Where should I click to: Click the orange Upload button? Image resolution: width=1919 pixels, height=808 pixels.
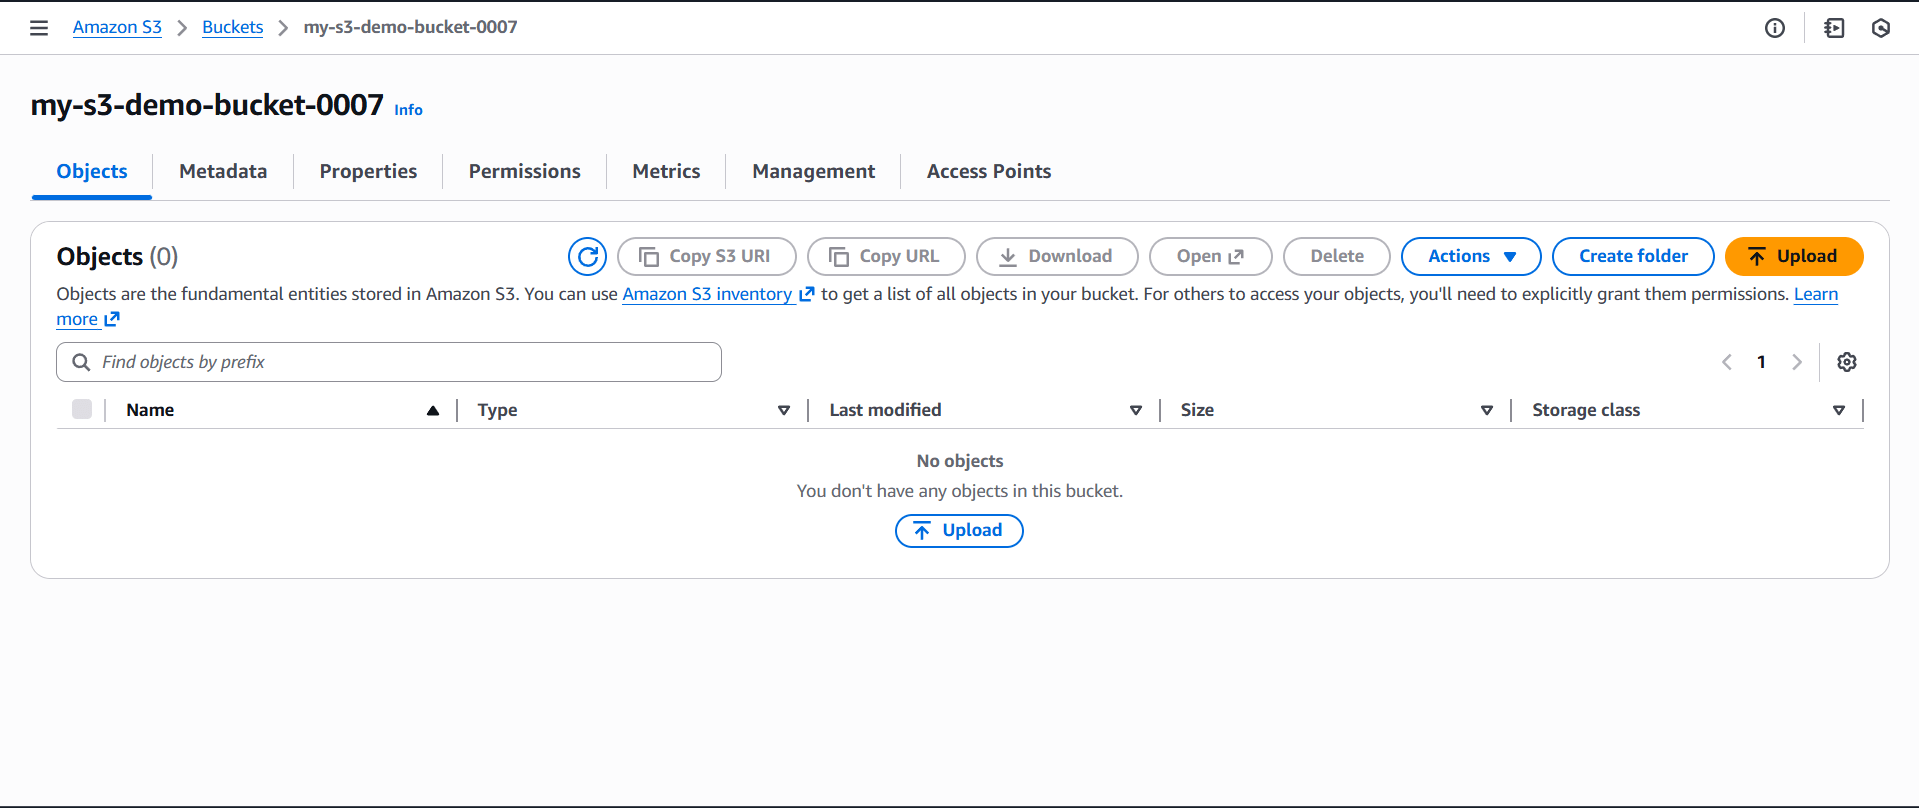point(1794,256)
